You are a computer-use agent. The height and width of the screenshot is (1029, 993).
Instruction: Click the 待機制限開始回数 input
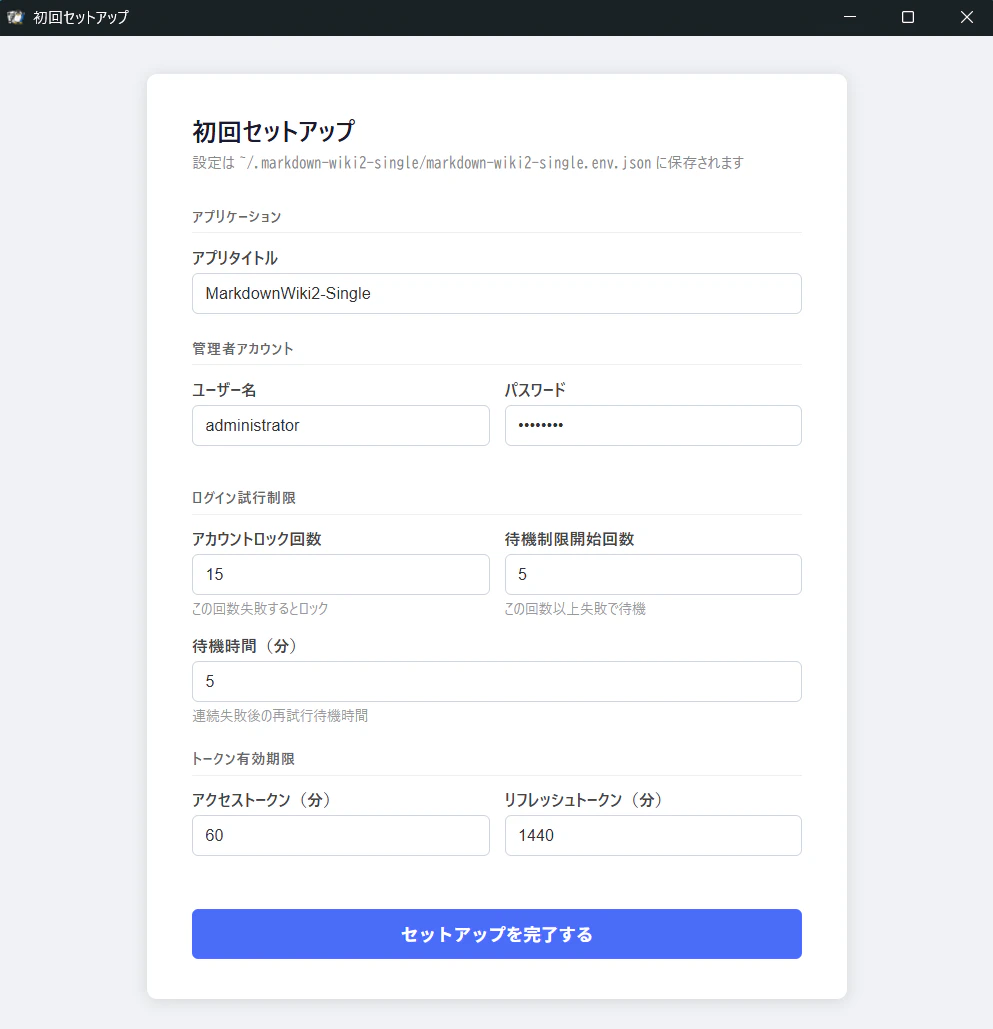point(653,574)
